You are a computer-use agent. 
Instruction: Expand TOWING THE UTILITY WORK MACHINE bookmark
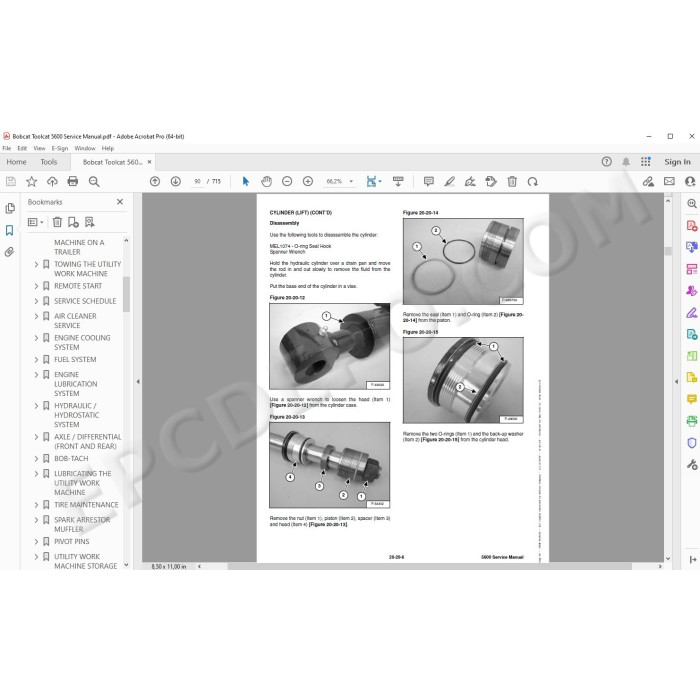(x=37, y=264)
